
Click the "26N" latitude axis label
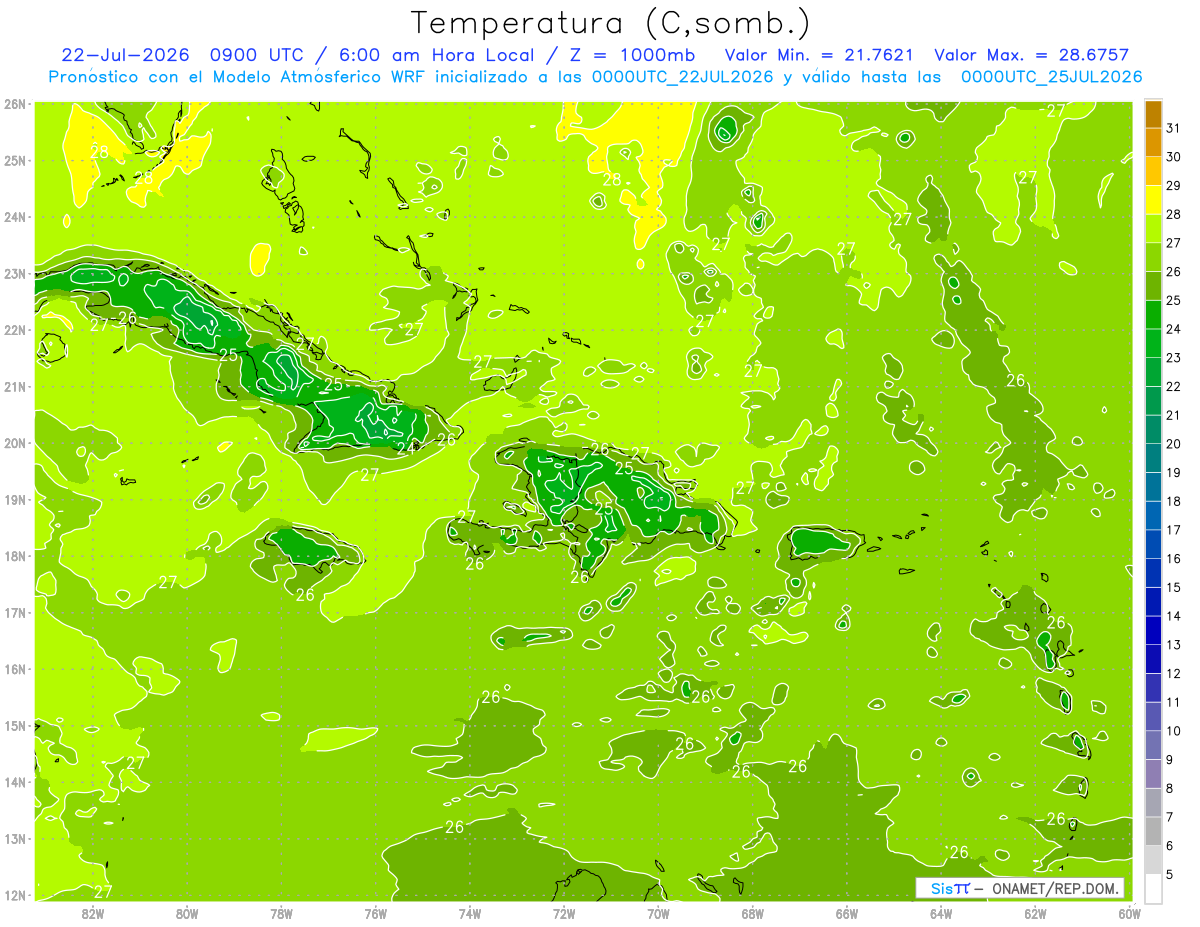[14, 104]
